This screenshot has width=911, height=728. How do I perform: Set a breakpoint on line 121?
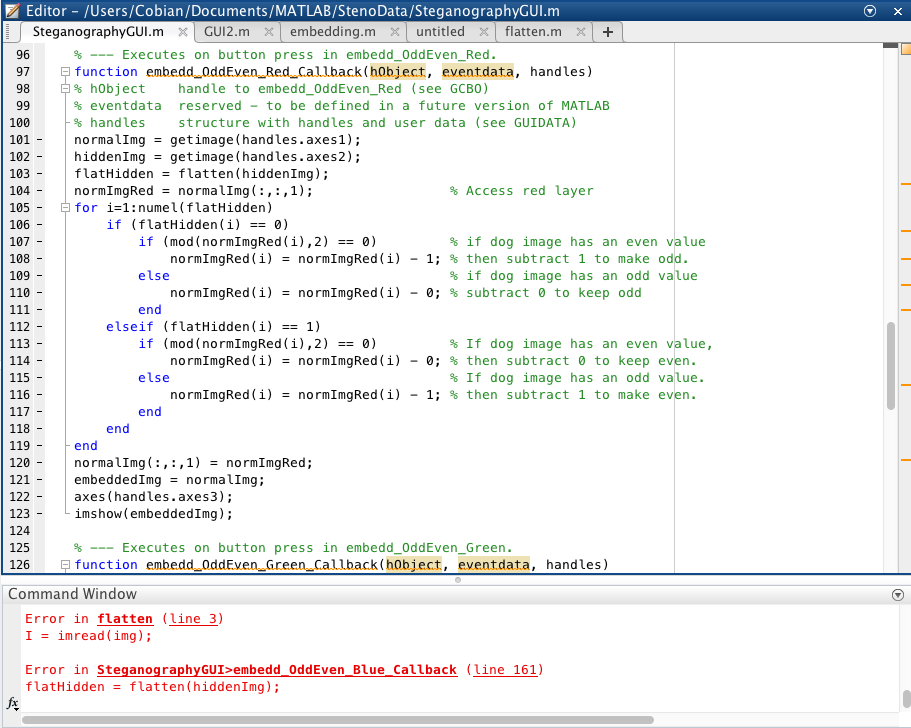(x=40, y=480)
